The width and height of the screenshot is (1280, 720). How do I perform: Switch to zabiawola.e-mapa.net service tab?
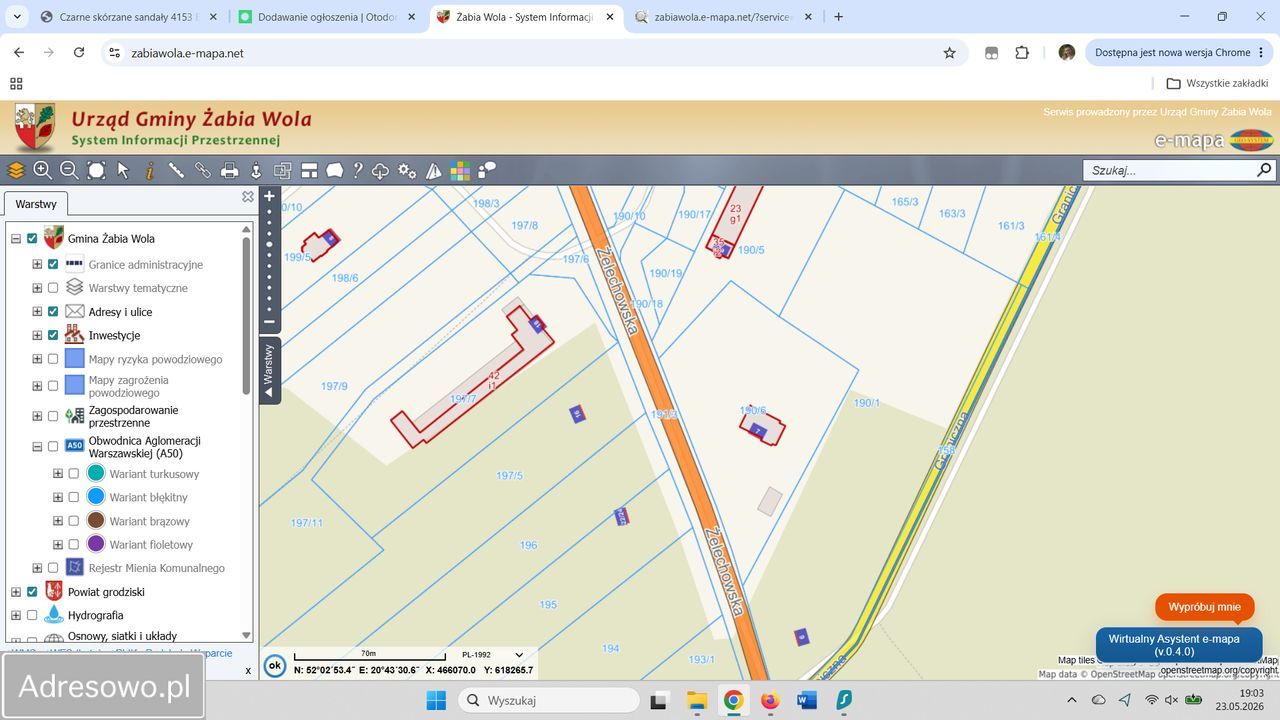pyautogui.click(x=724, y=17)
